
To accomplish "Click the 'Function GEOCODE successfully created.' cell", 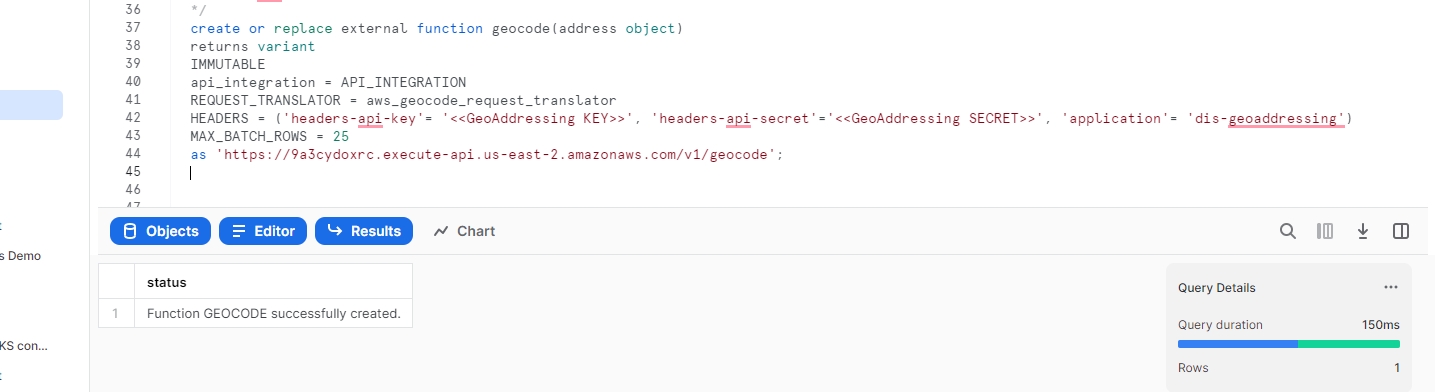I will tap(273, 313).
